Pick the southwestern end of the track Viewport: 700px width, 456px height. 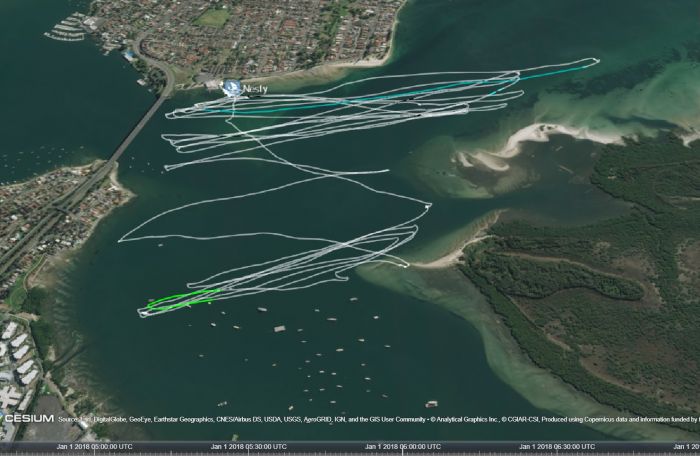point(141,314)
